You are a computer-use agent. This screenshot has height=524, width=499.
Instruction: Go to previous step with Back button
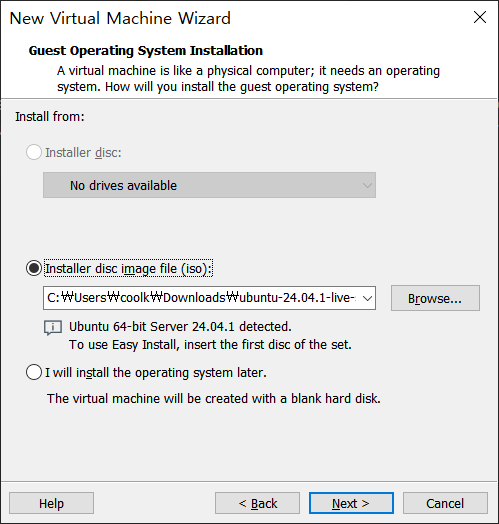pos(257,503)
